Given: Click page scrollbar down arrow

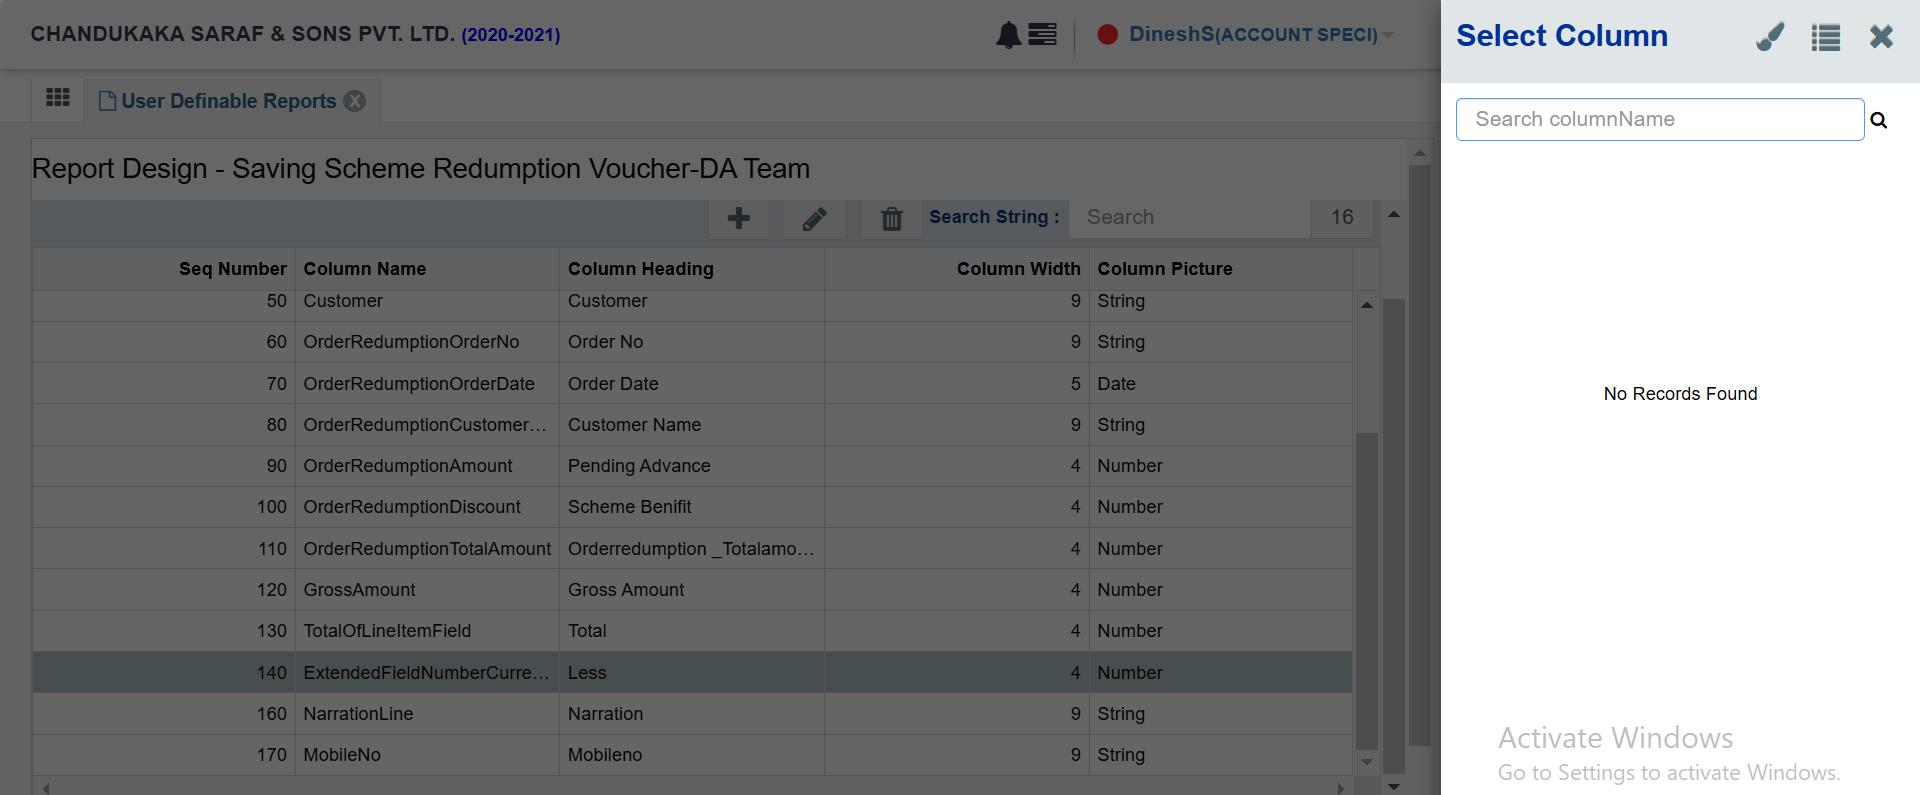Looking at the screenshot, I should pos(1393,786).
